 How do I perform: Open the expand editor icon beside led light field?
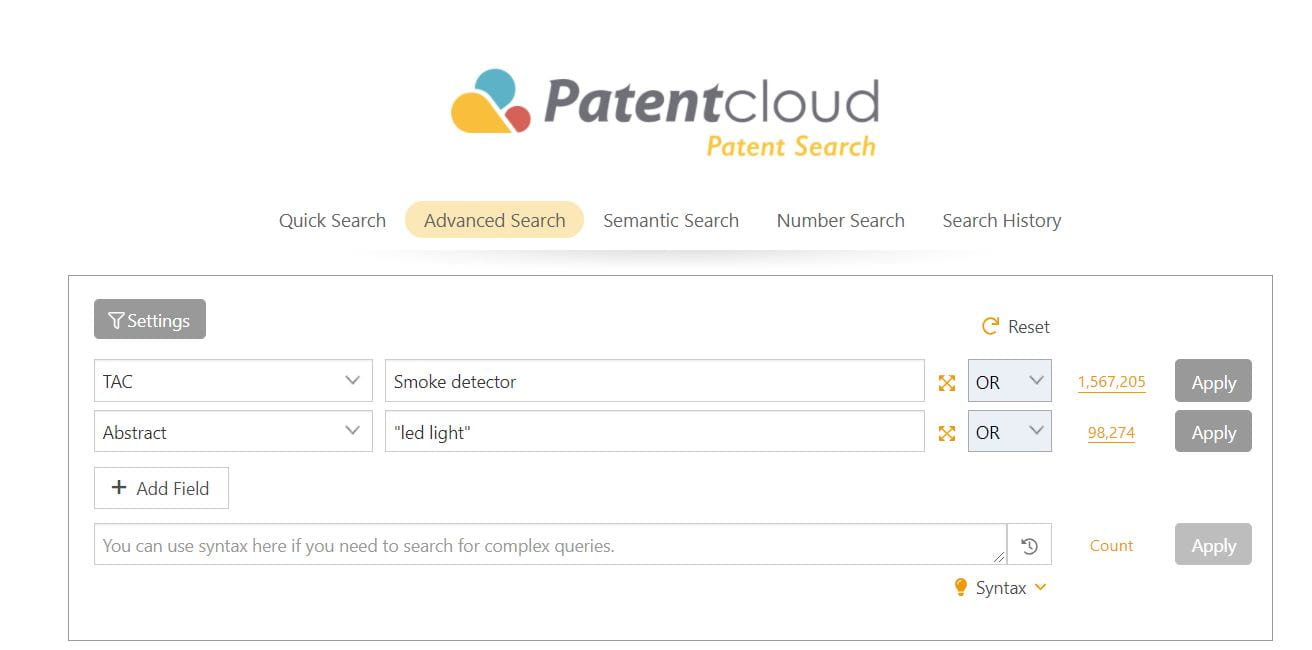(946, 431)
